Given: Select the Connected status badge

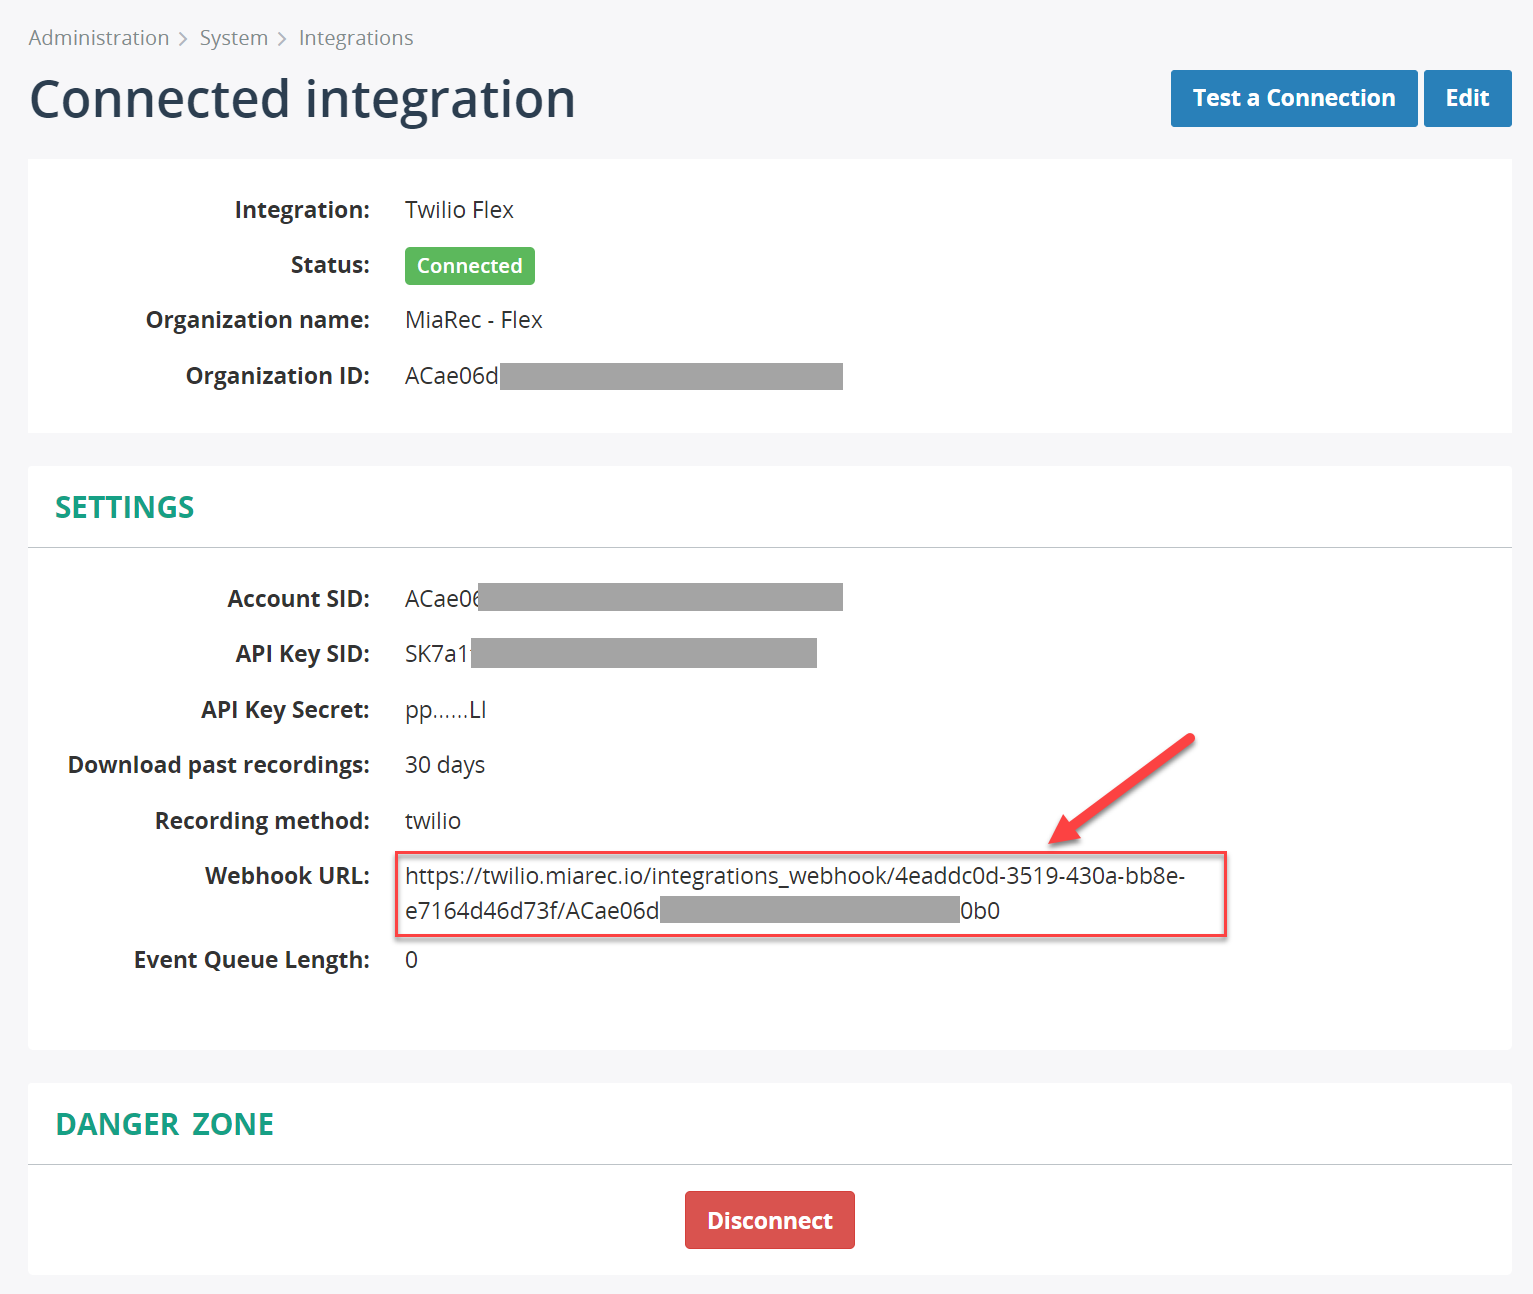Looking at the screenshot, I should (x=470, y=266).
